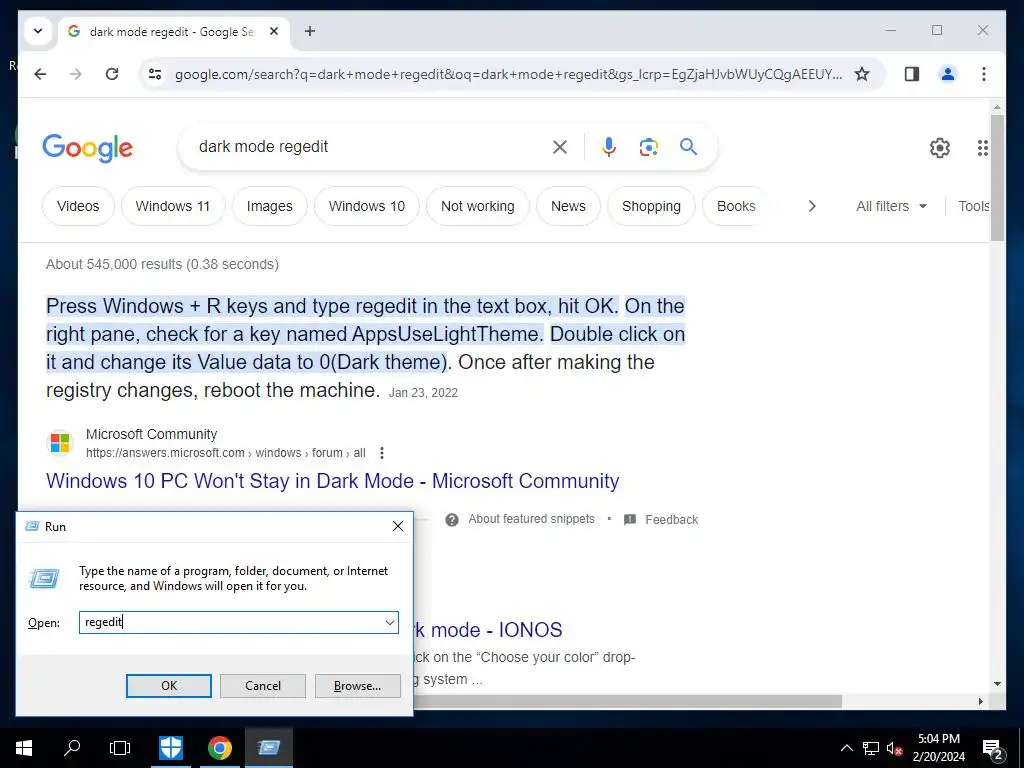Show hidden system tray icons

click(x=846, y=748)
